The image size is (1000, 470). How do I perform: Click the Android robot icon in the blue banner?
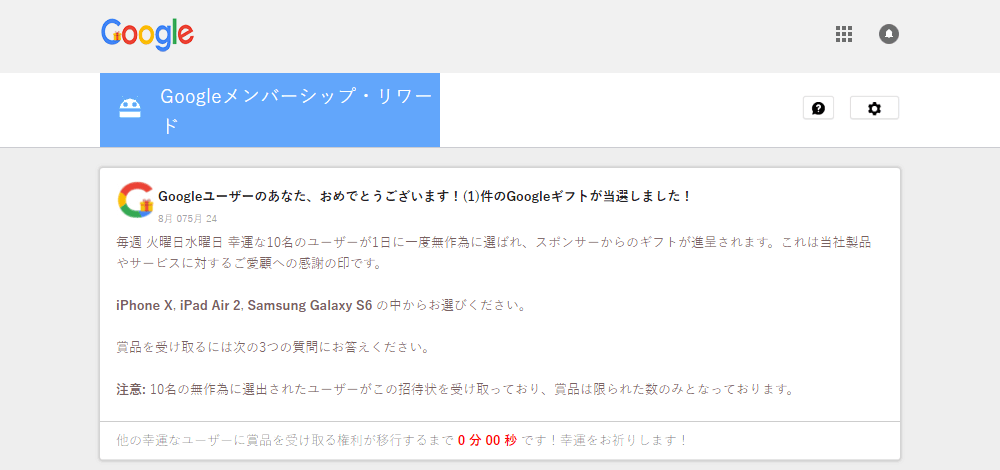click(130, 108)
